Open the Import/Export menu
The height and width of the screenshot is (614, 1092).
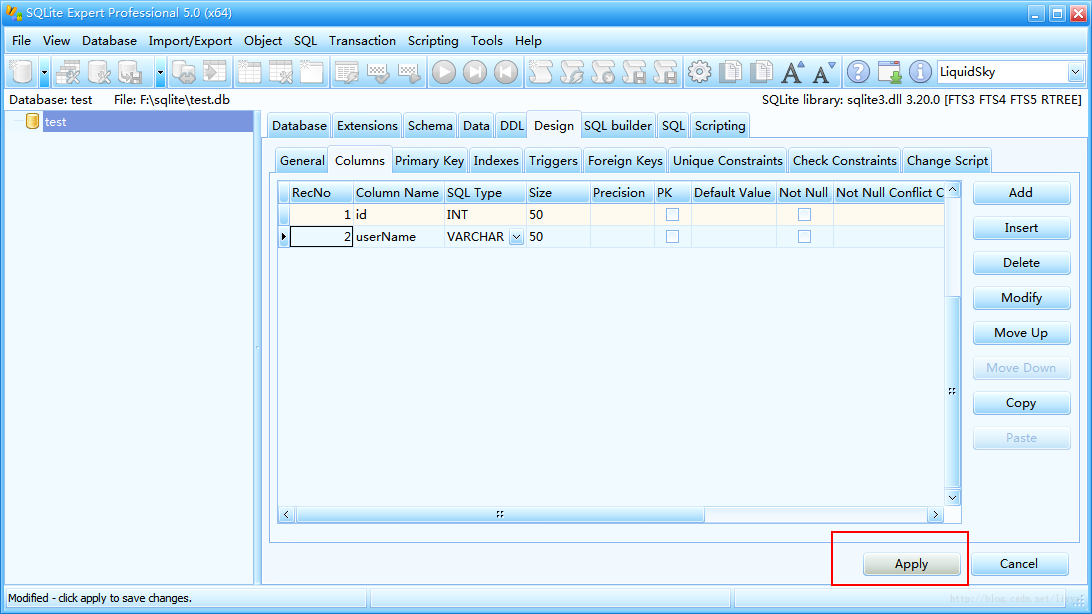click(190, 40)
